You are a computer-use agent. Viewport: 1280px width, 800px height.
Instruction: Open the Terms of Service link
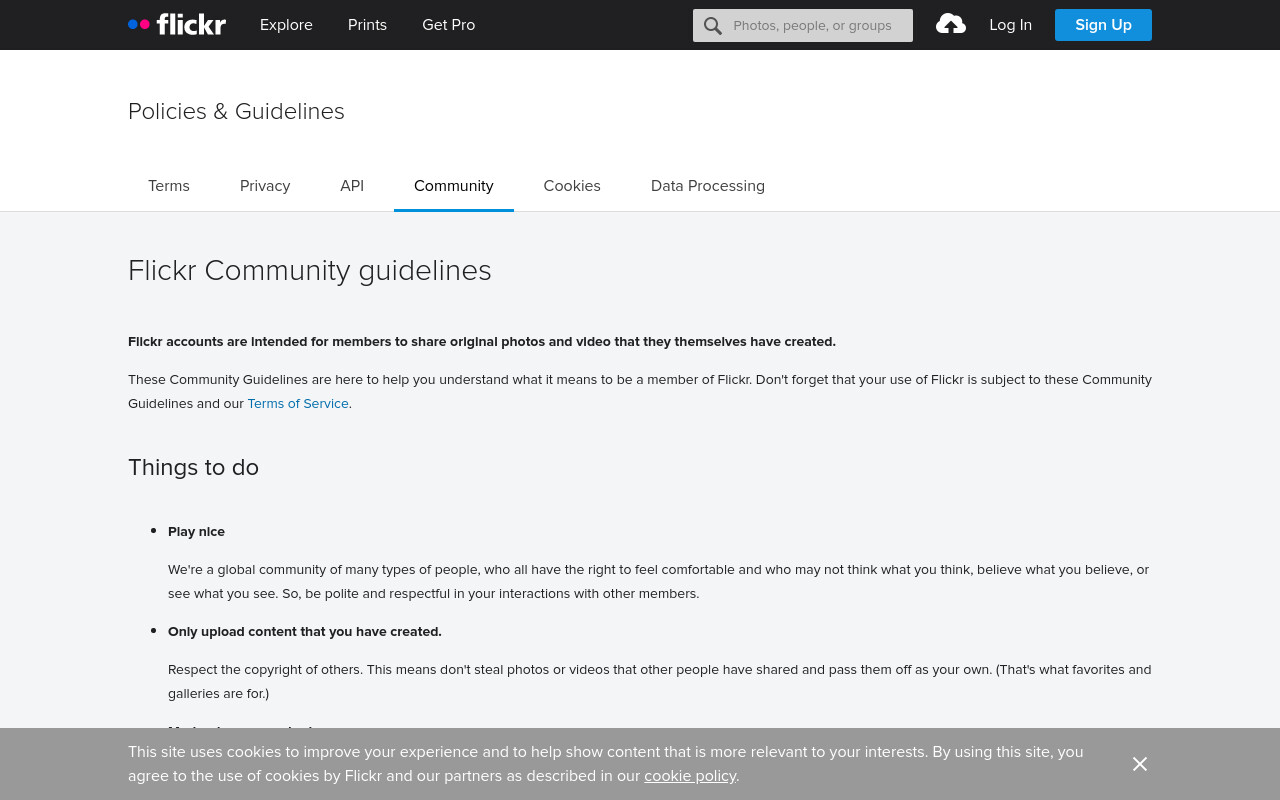[x=298, y=404]
